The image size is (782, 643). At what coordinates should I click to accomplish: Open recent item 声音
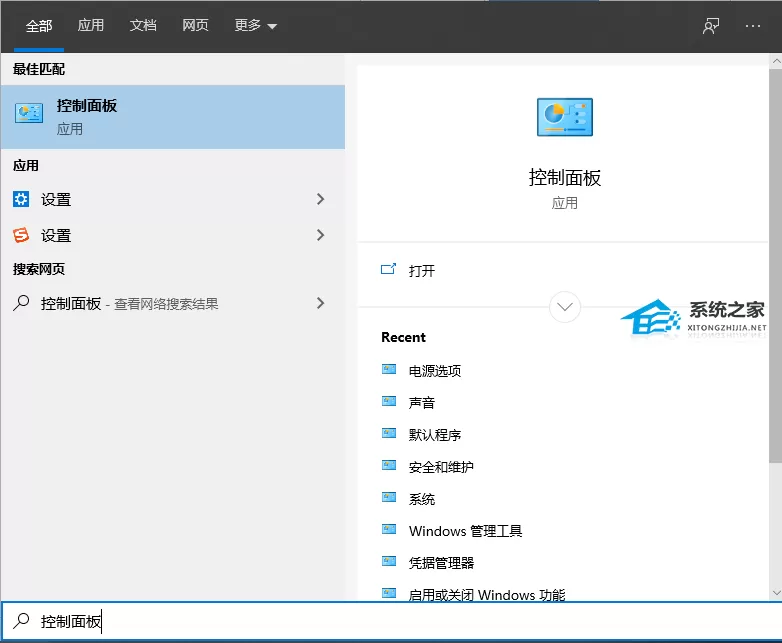coord(422,403)
